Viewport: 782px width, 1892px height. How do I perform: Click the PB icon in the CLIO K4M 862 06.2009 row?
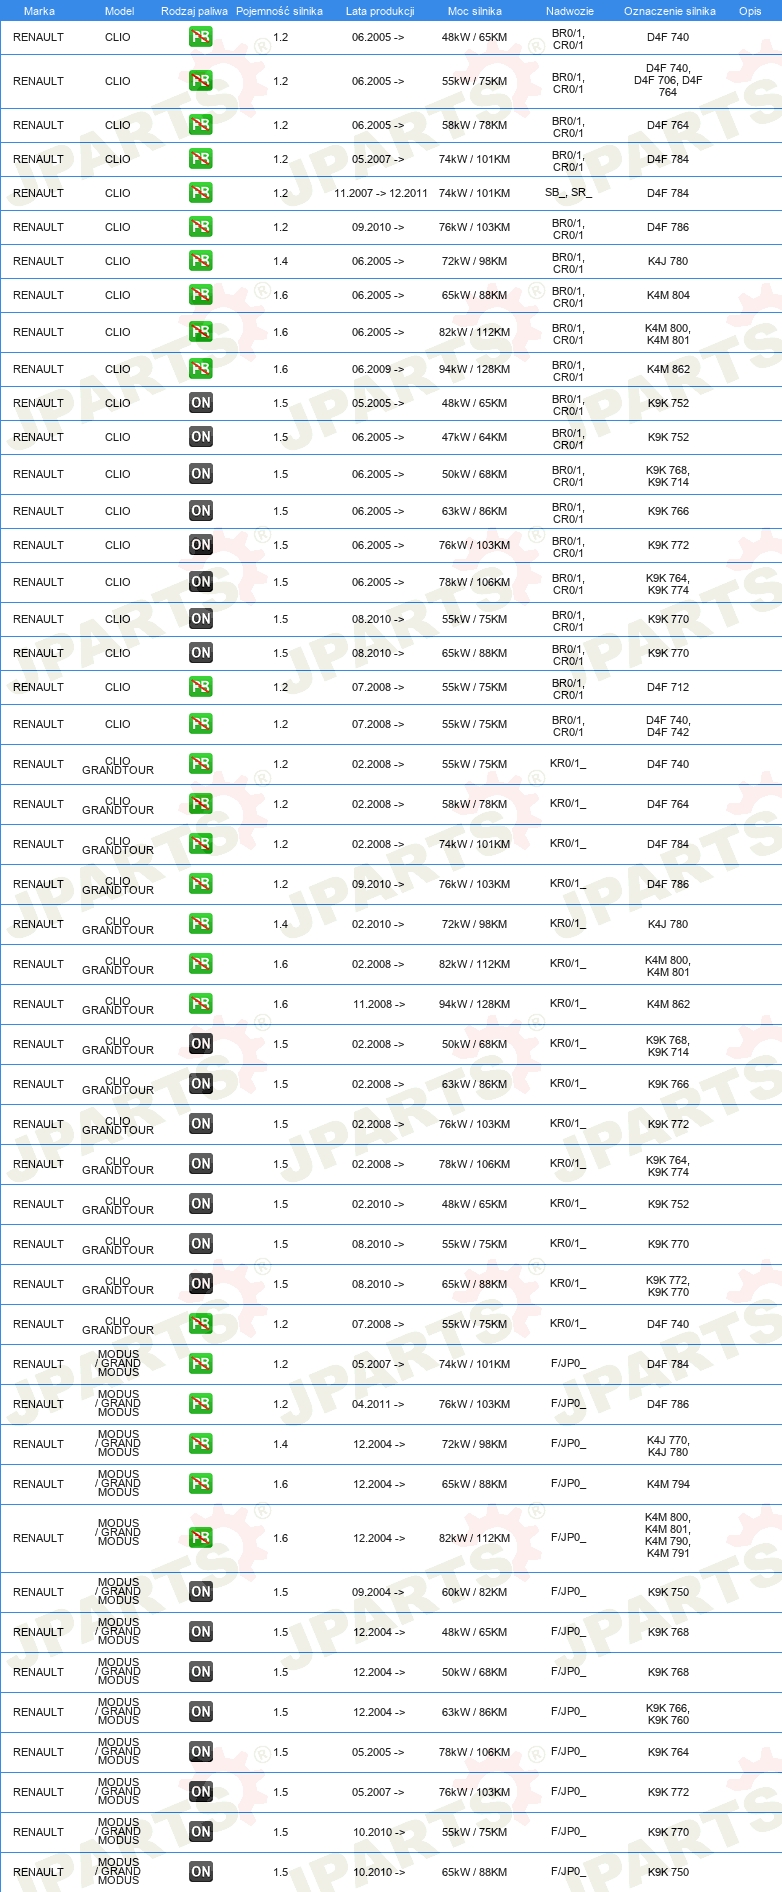(201, 369)
